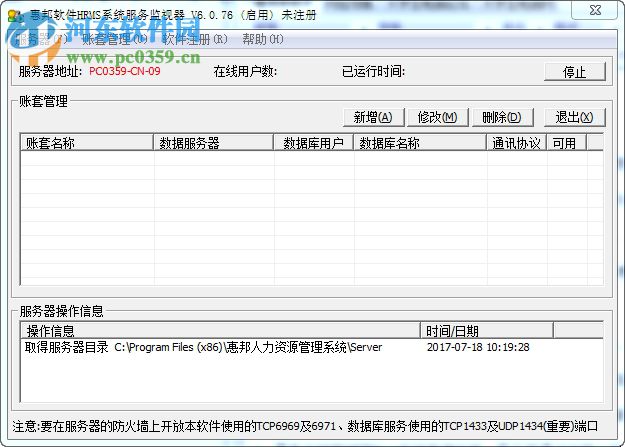
Task: Sort by 数据库名称 column header
Action: coord(420,143)
